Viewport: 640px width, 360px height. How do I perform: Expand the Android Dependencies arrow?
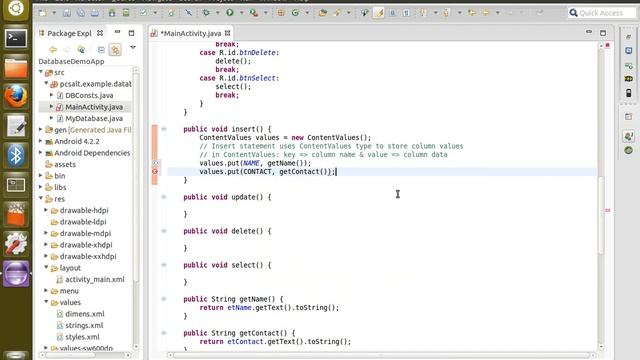41,152
